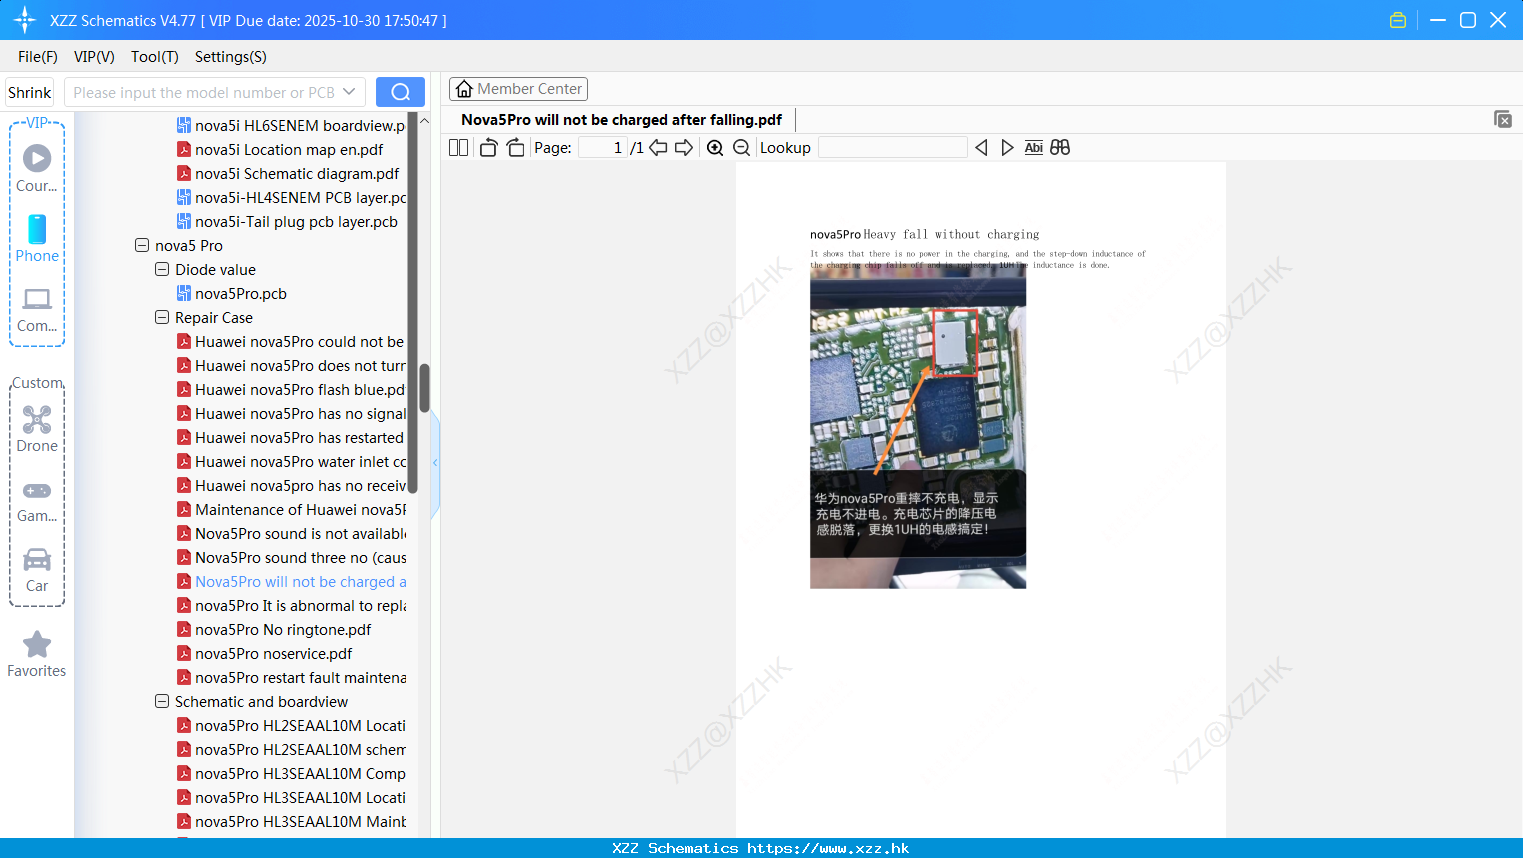1523x858 pixels.
Task: Zoom out of the PDF
Action: [x=741, y=148]
